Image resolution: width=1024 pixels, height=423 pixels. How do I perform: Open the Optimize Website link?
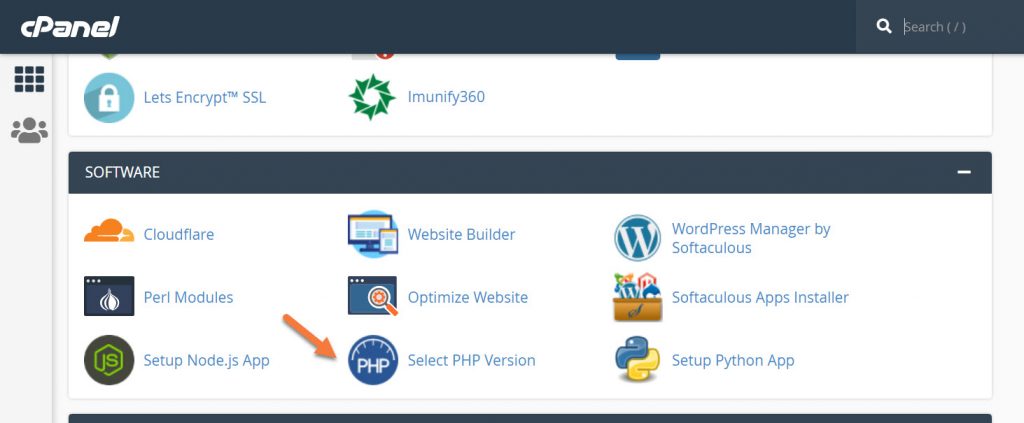(x=467, y=297)
